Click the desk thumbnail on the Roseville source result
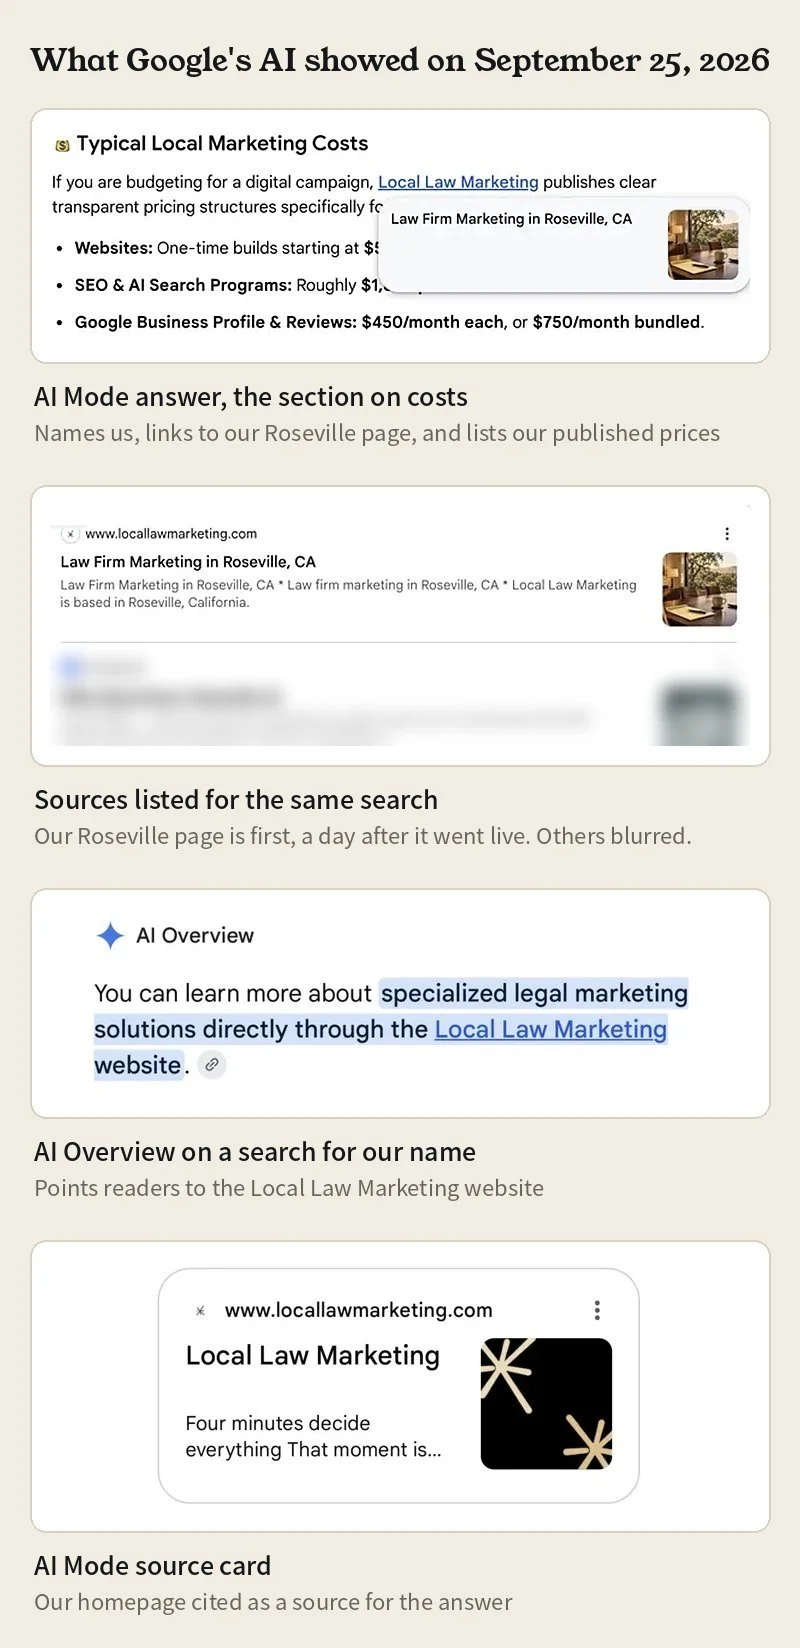This screenshot has height=1648, width=800. click(x=700, y=589)
